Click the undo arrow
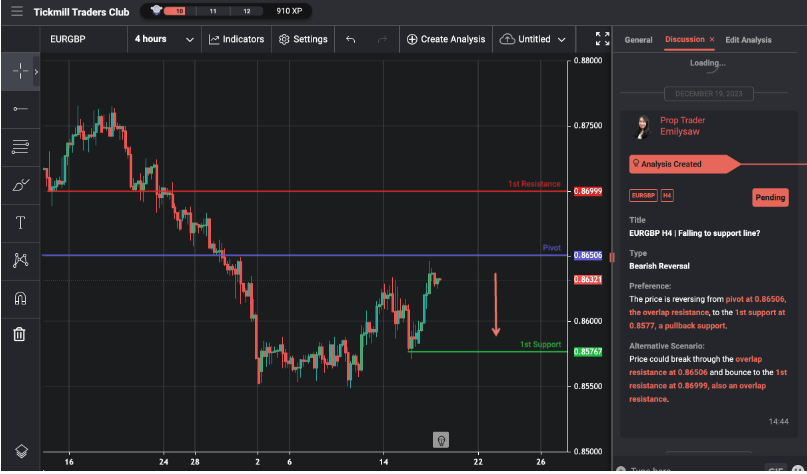This screenshot has height=474, width=807. (x=350, y=39)
